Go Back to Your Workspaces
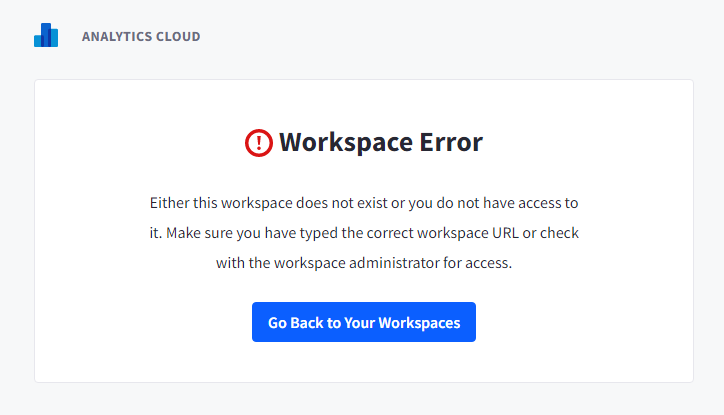The height and width of the screenshot is (415, 724). click(364, 322)
